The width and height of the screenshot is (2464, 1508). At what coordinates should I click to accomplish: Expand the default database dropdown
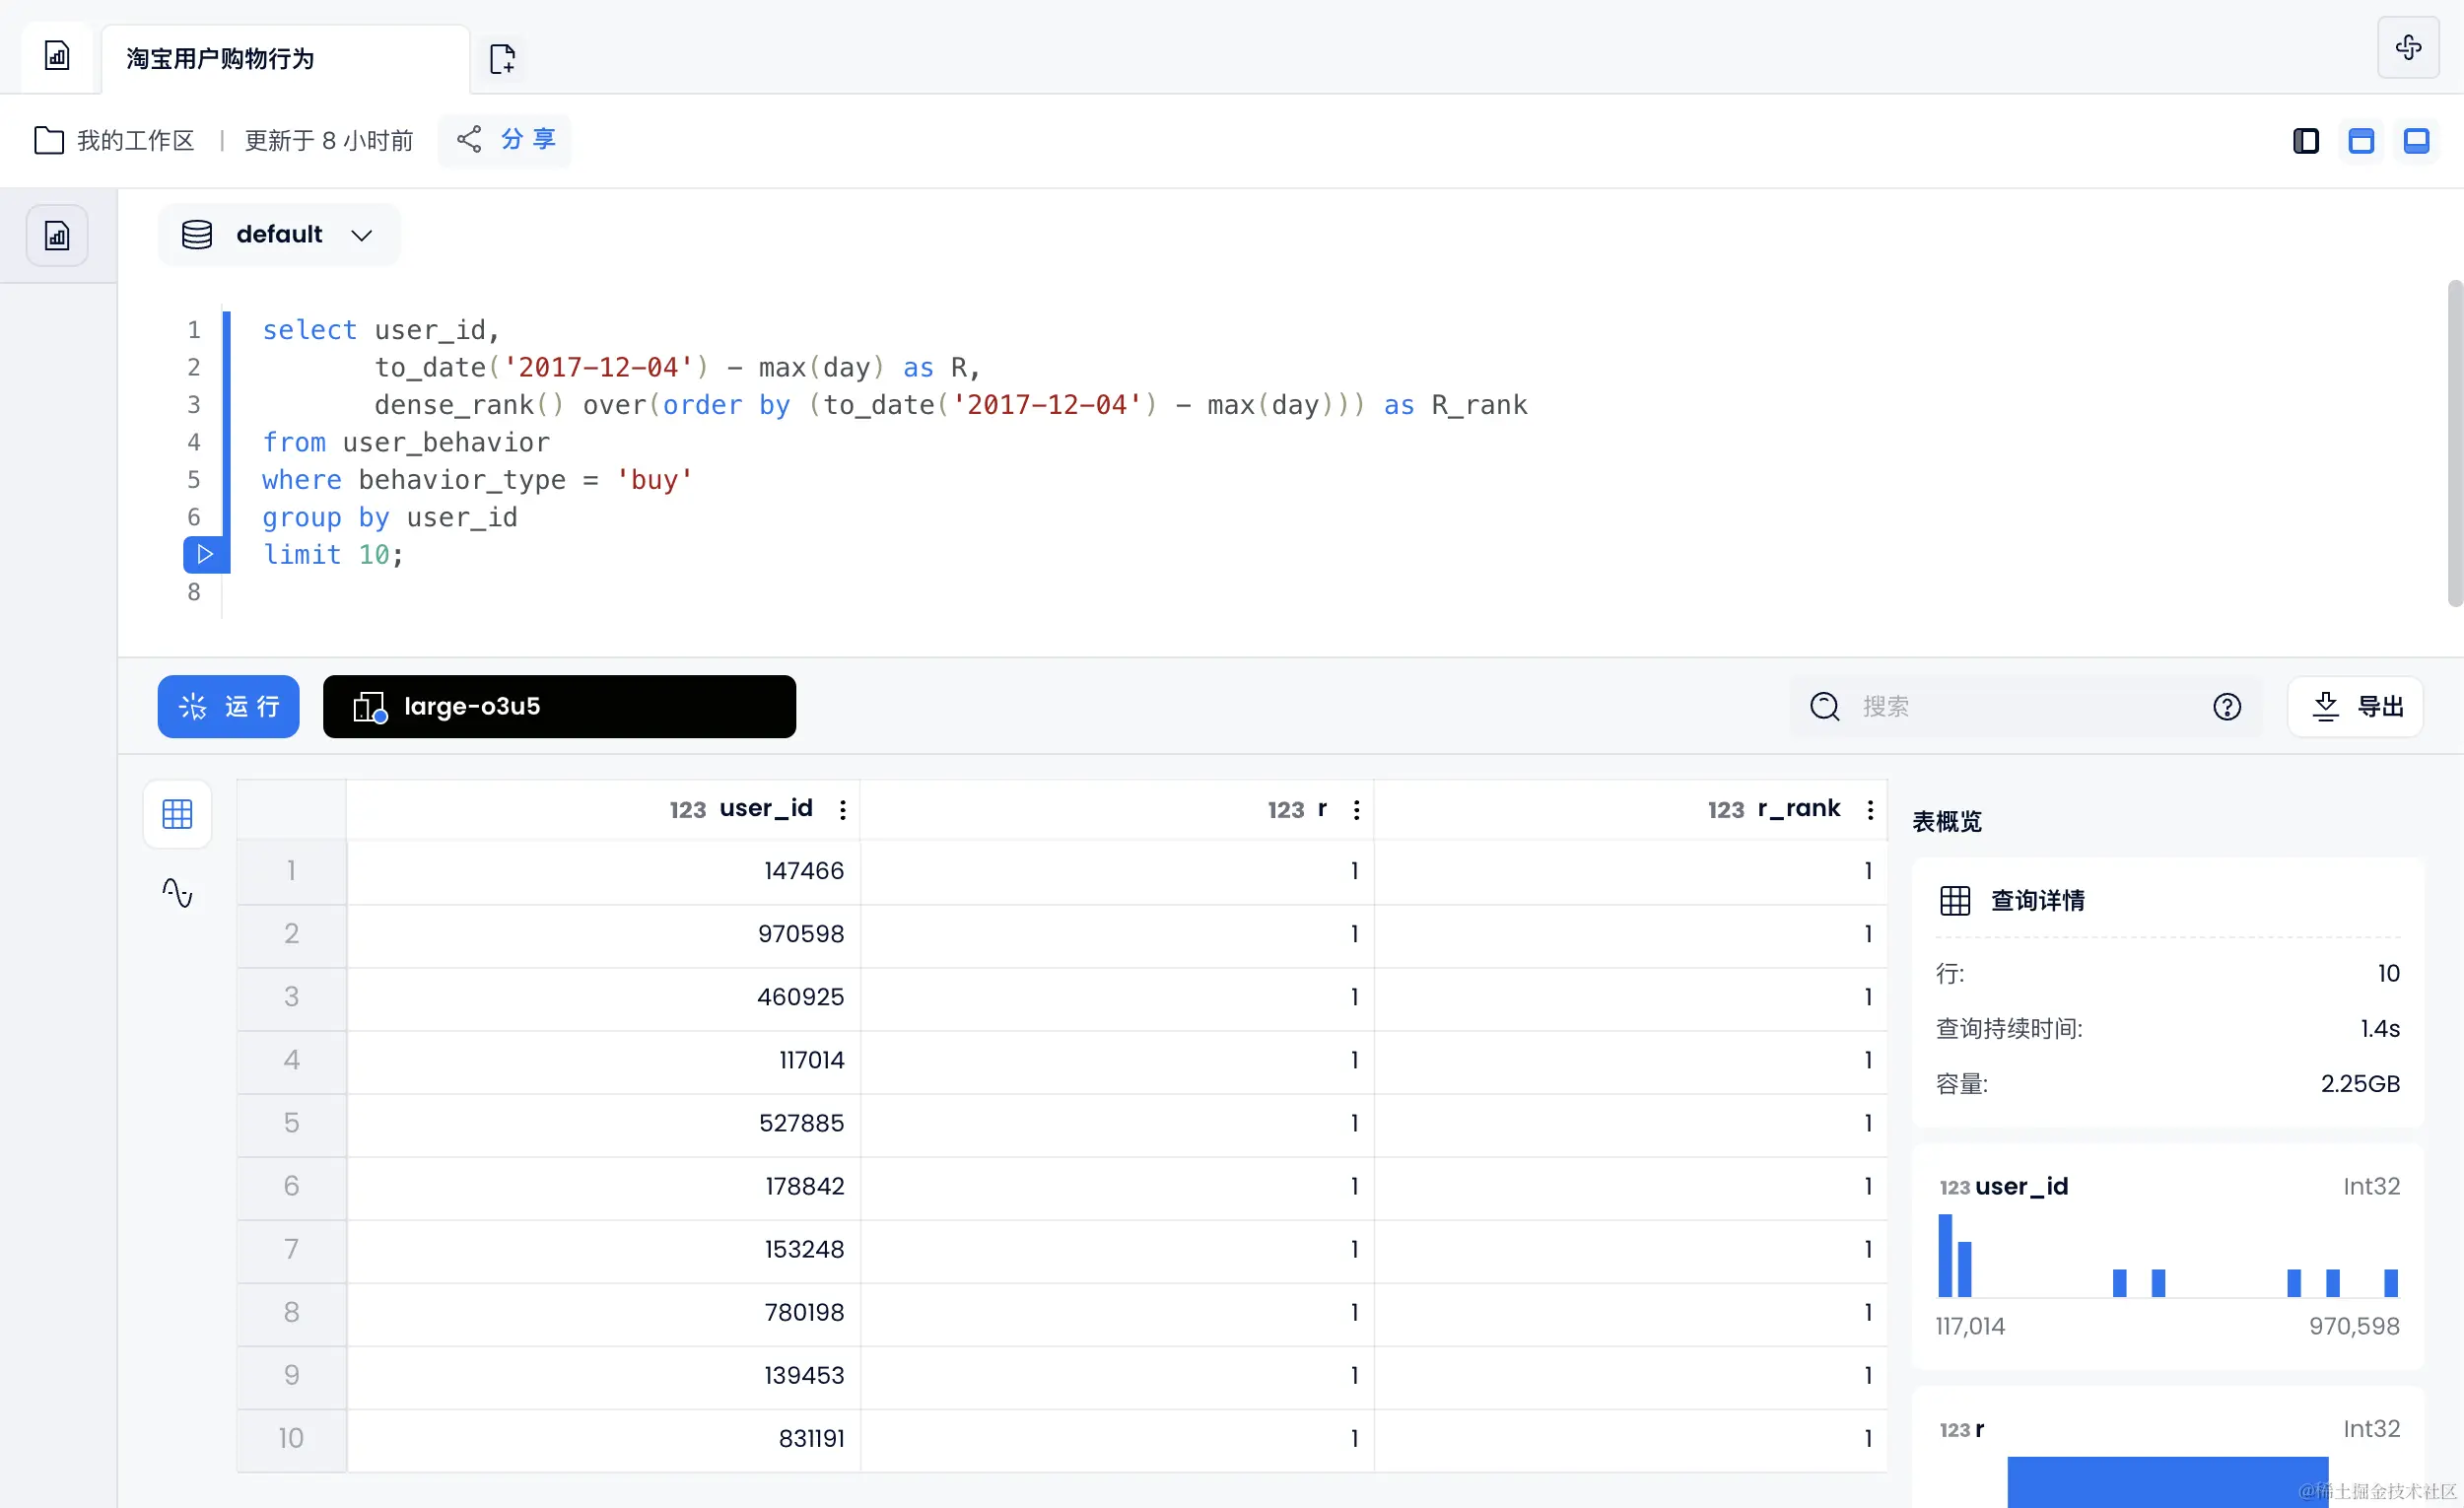(278, 235)
